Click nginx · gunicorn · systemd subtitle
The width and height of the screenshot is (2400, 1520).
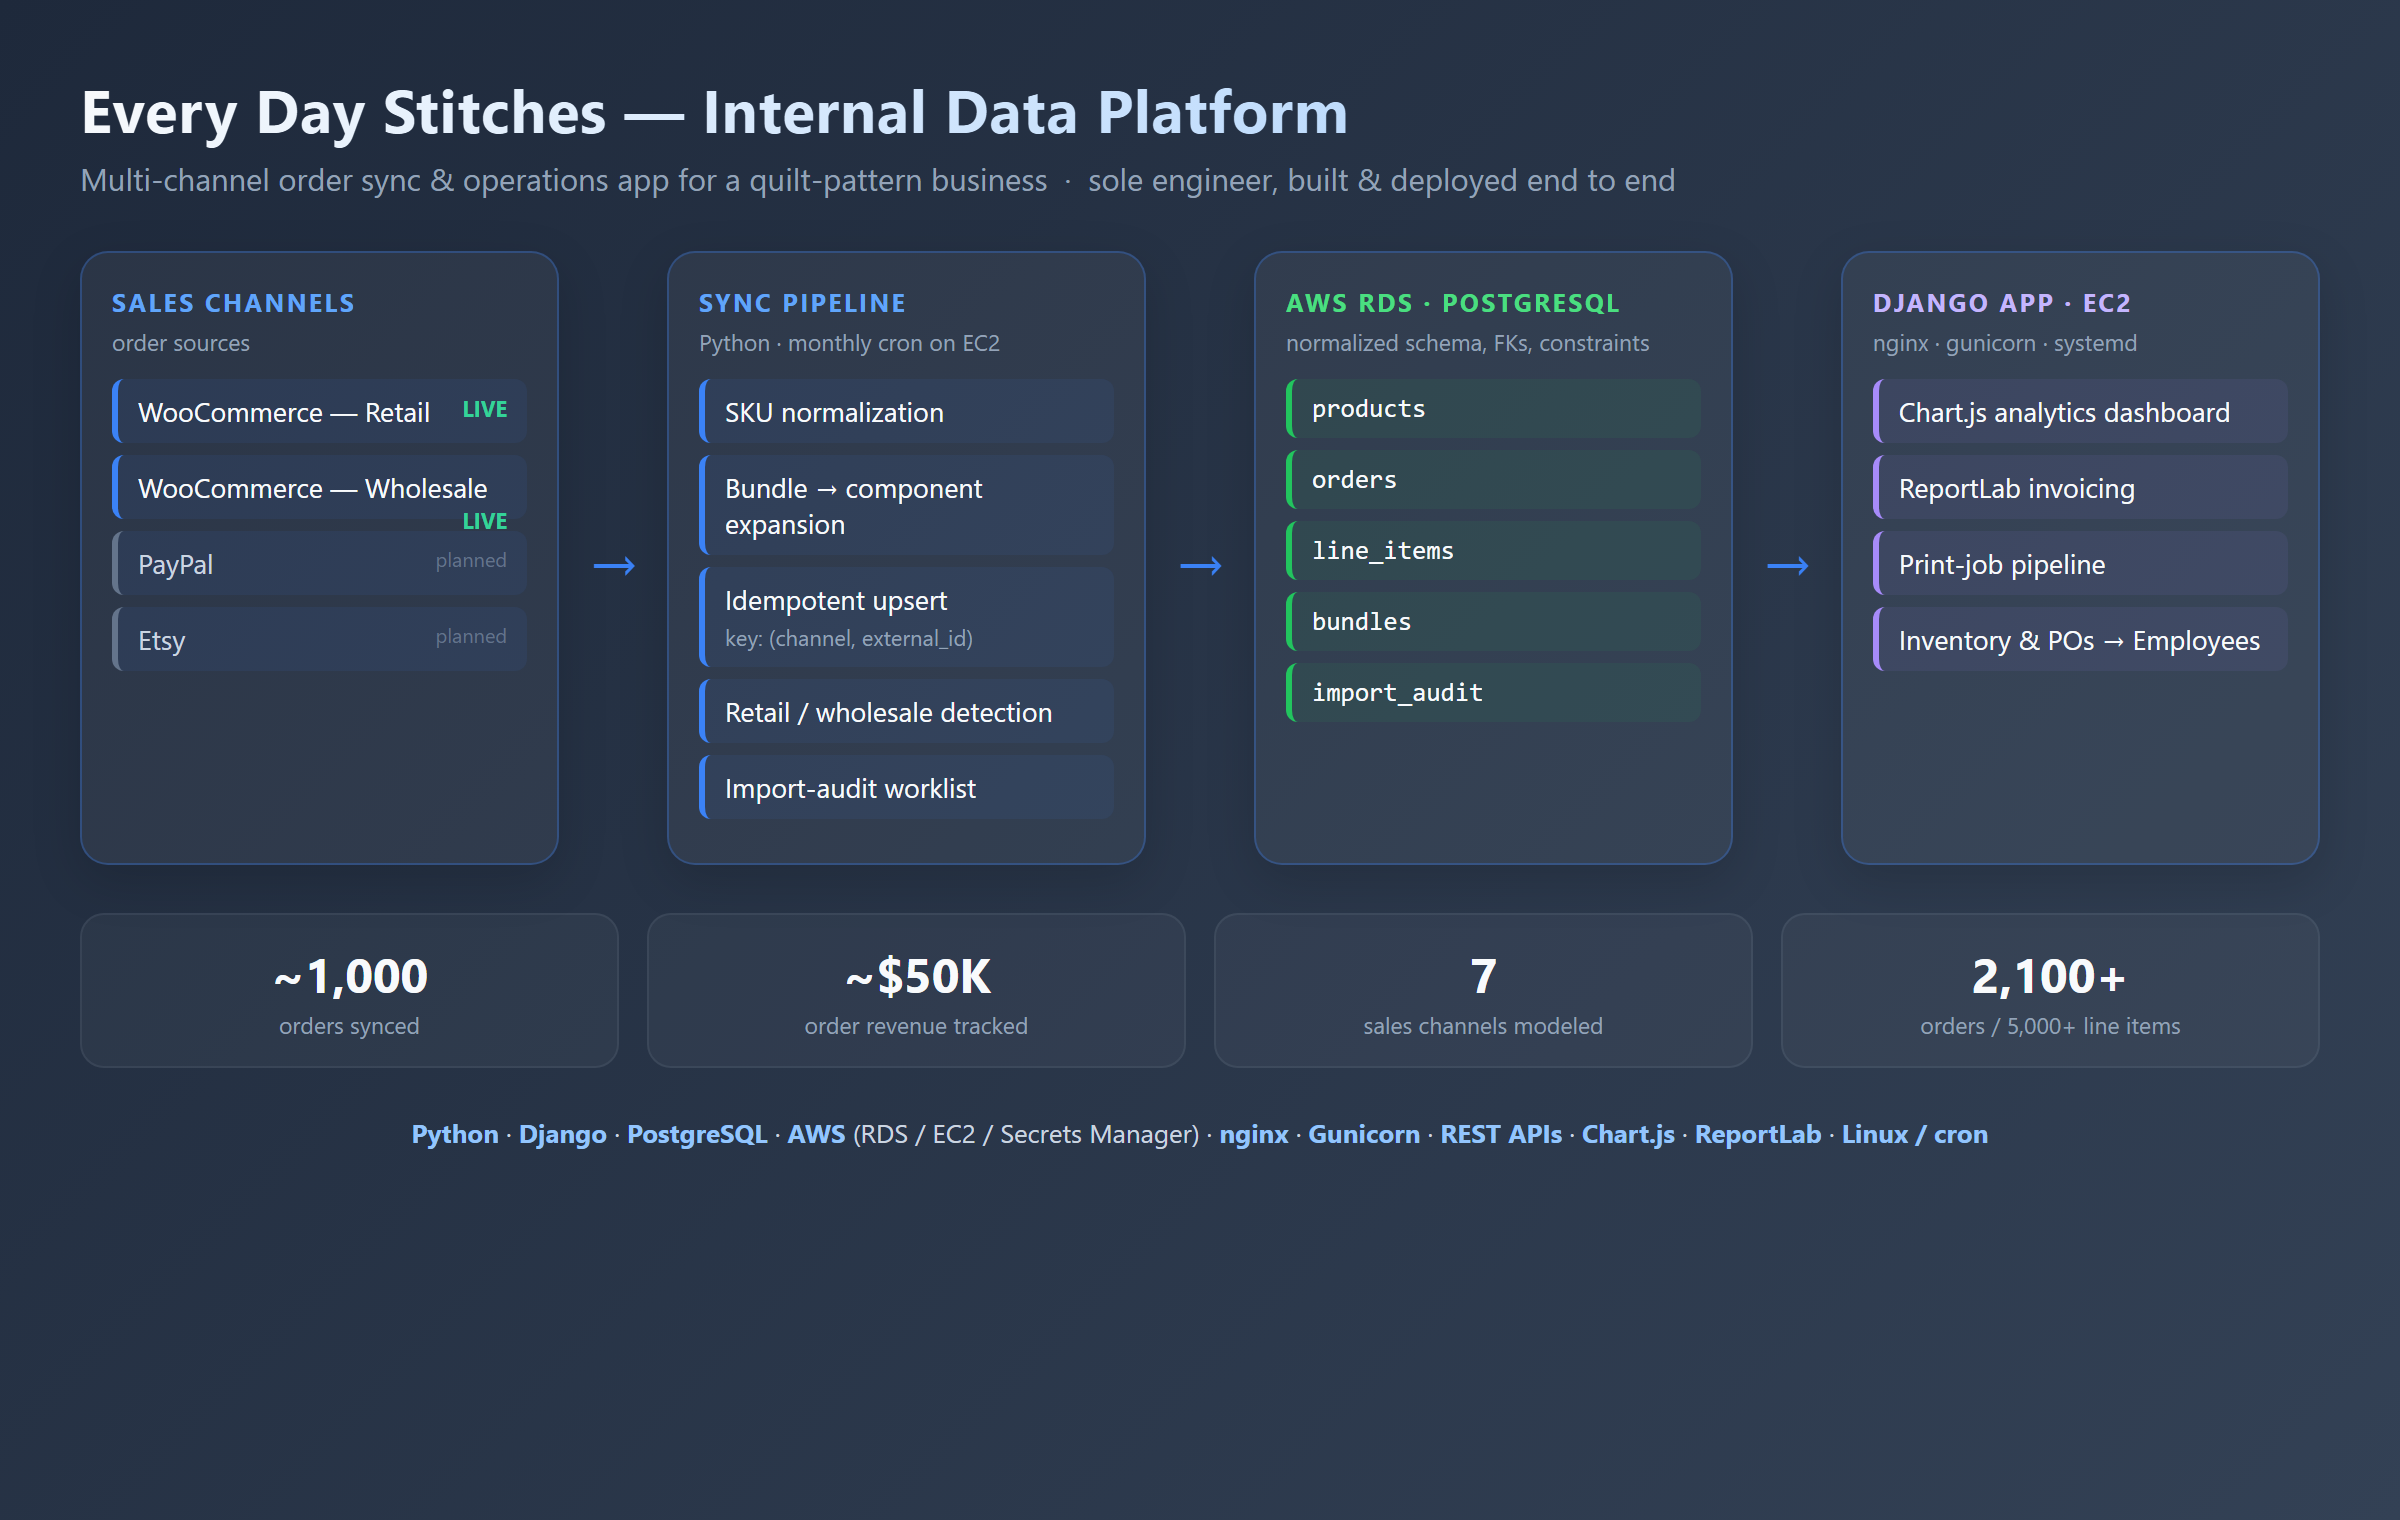click(2005, 343)
